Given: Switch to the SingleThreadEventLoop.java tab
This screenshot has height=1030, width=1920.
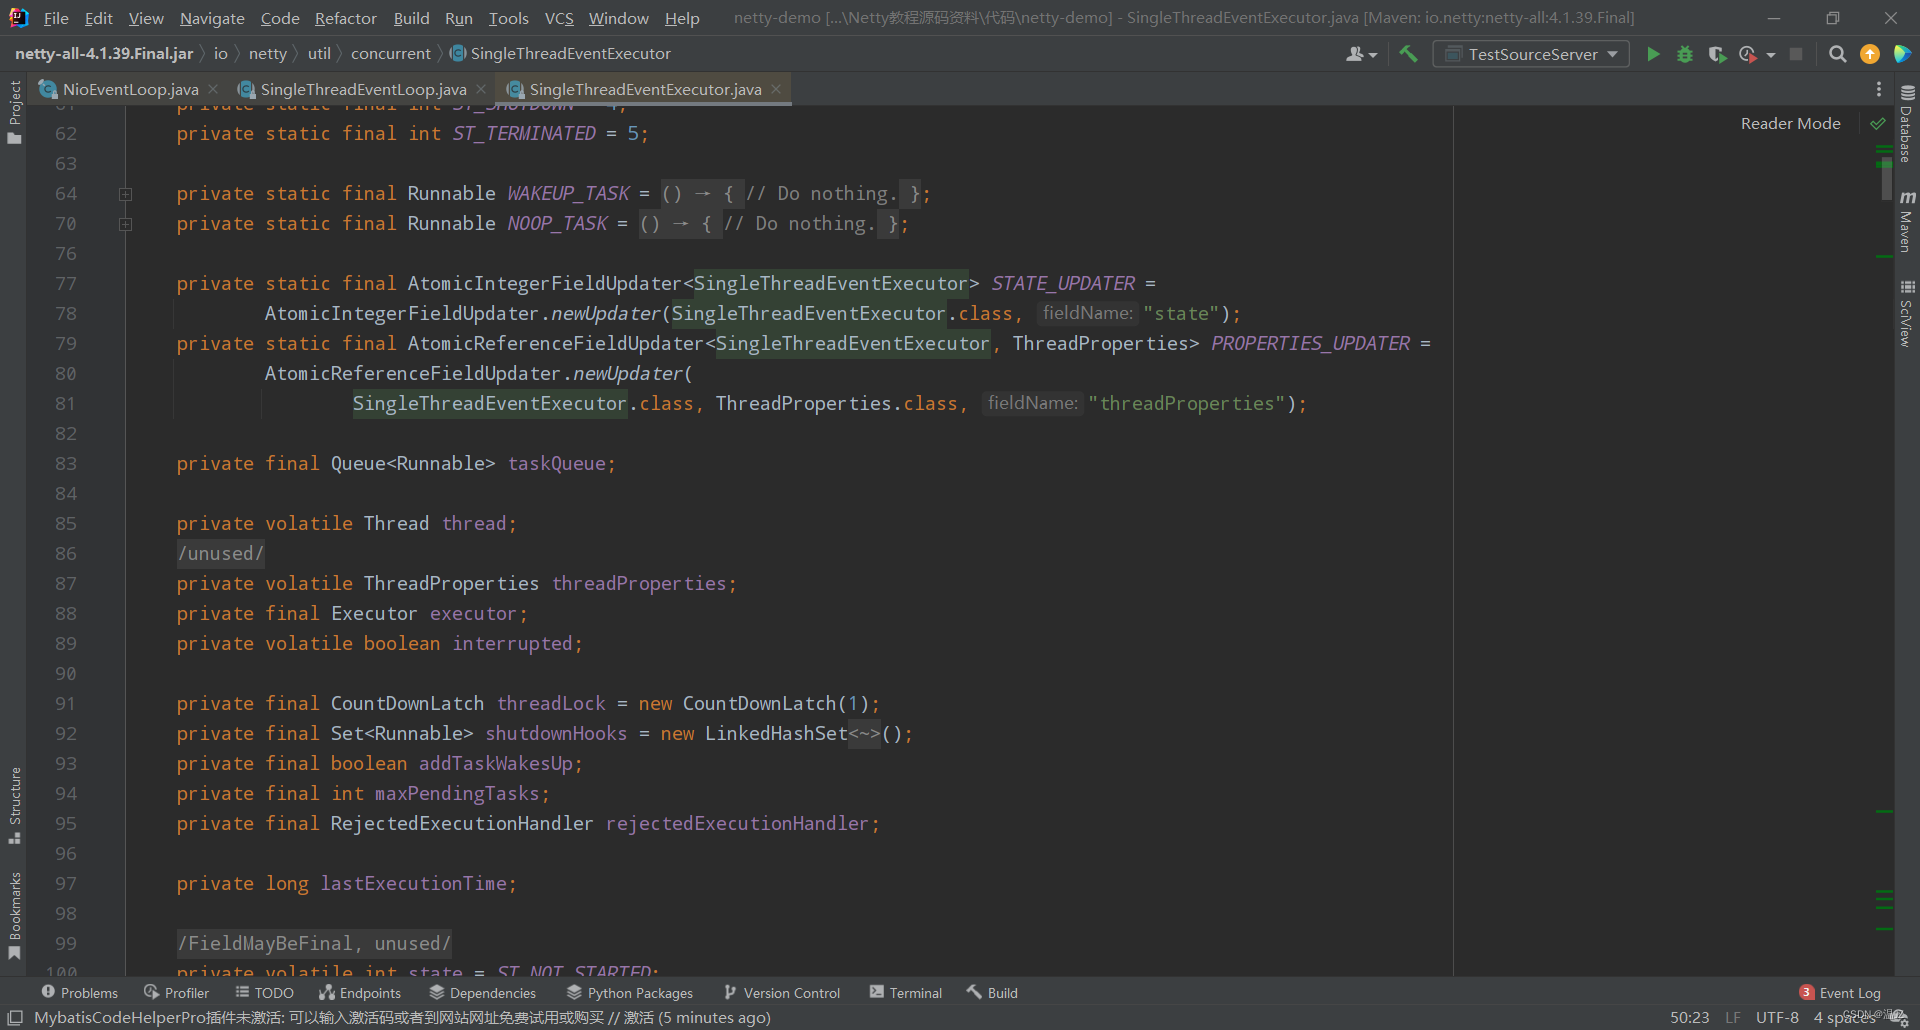Looking at the screenshot, I should point(363,89).
